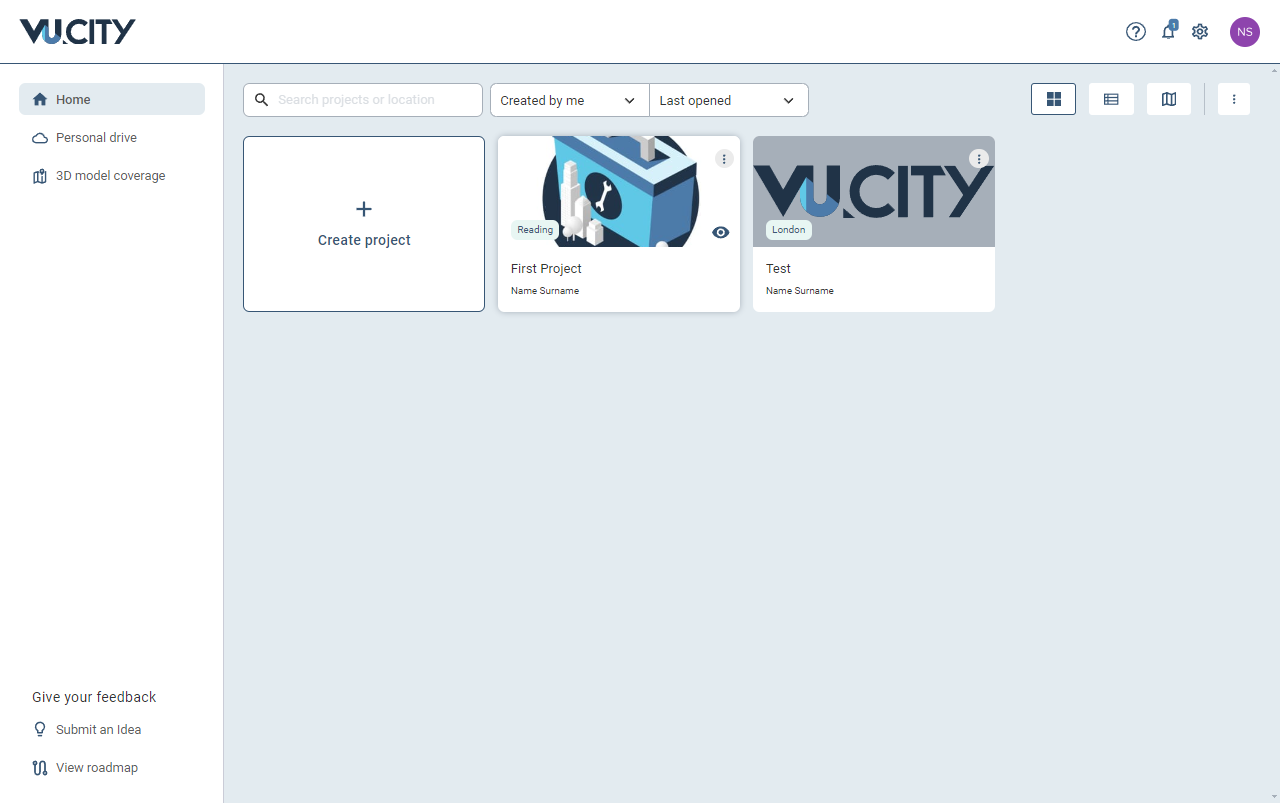Open the NS user avatar menu
Viewport: 1280px width, 803px height.
(x=1245, y=32)
